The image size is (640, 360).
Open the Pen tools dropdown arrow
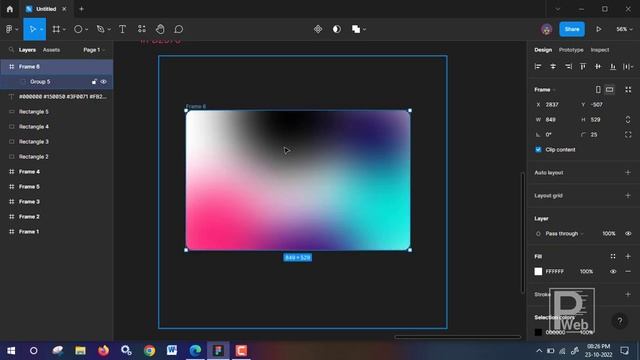[109, 29]
